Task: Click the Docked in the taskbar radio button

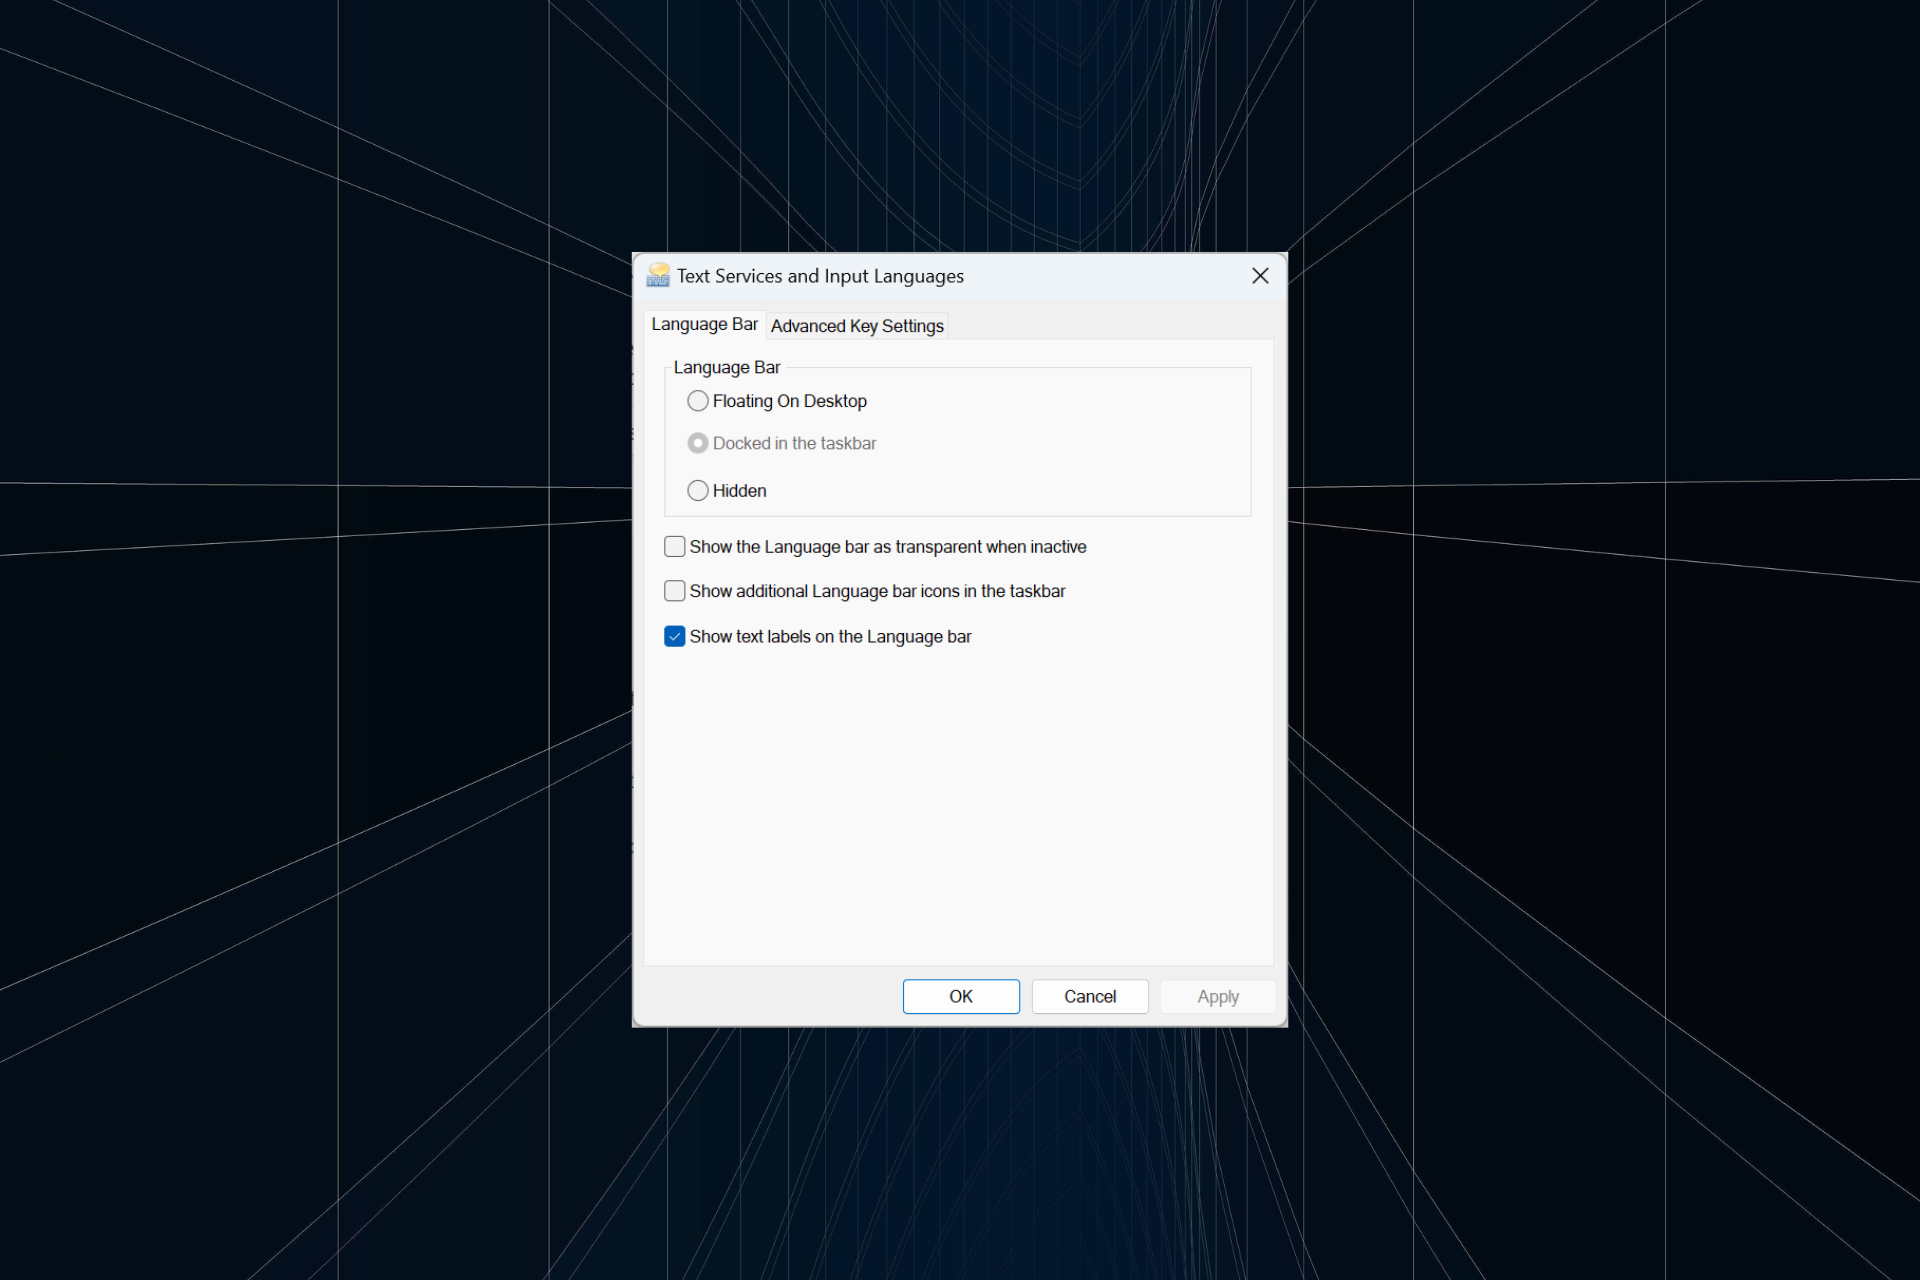Action: tap(697, 443)
